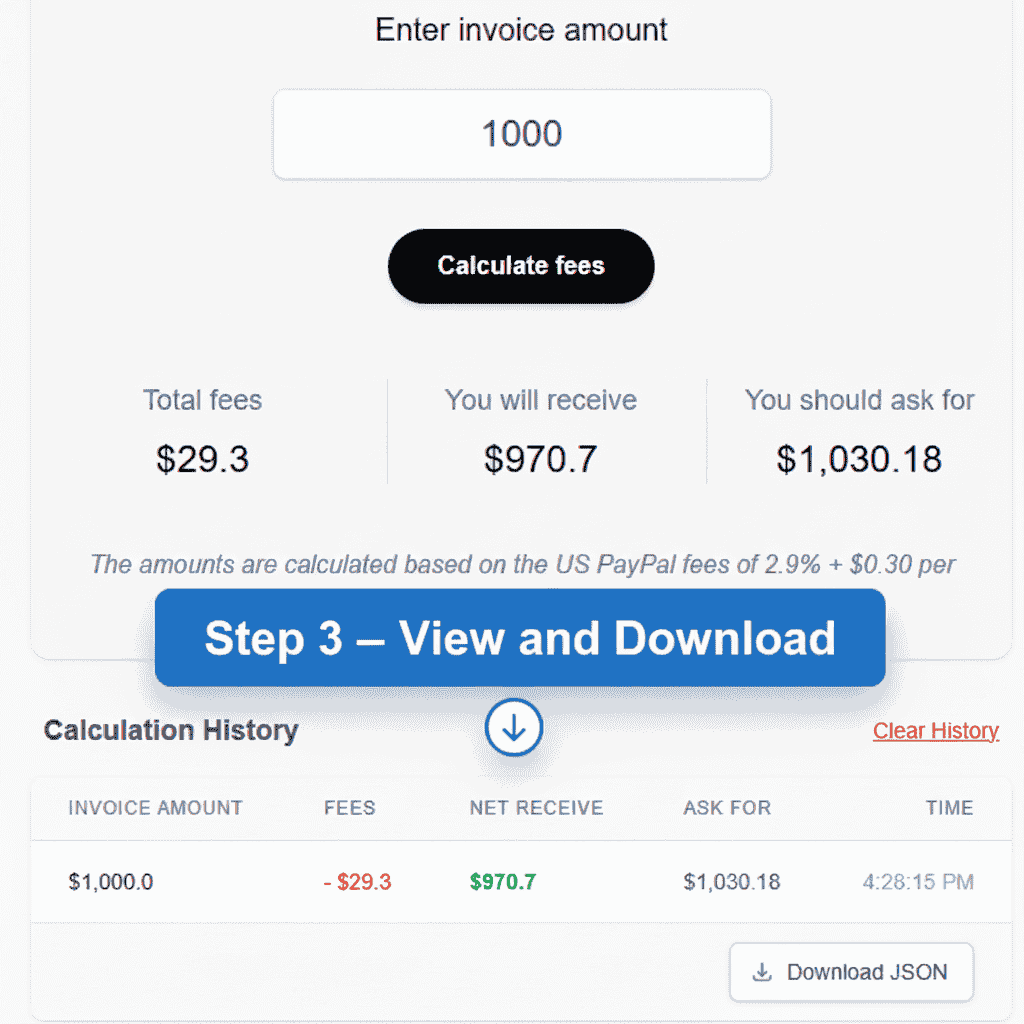Select the Invoice Amount column header
Viewport: 1024px width, 1024px height.
coord(155,808)
